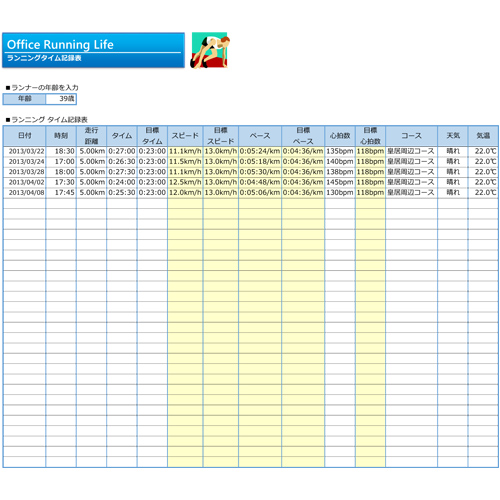
Task: Click the pace cell 0:05:18/km
Action: pyautogui.click(x=260, y=162)
